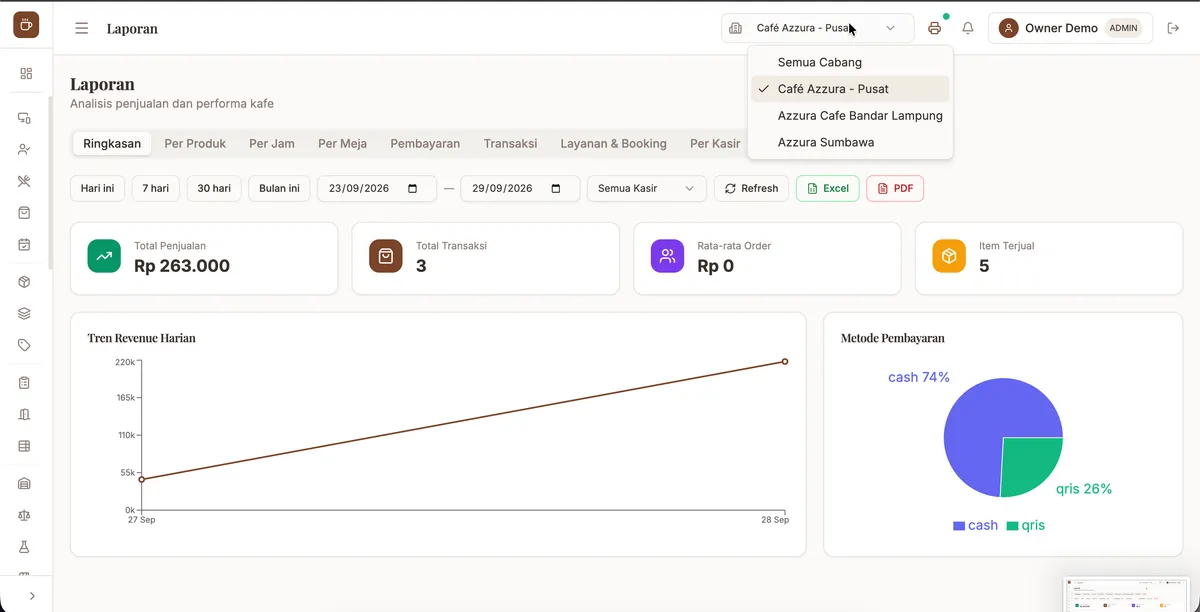This screenshot has height=612, width=1200.
Task: Open the stacked layers sidebar icon
Action: click(x=25, y=314)
